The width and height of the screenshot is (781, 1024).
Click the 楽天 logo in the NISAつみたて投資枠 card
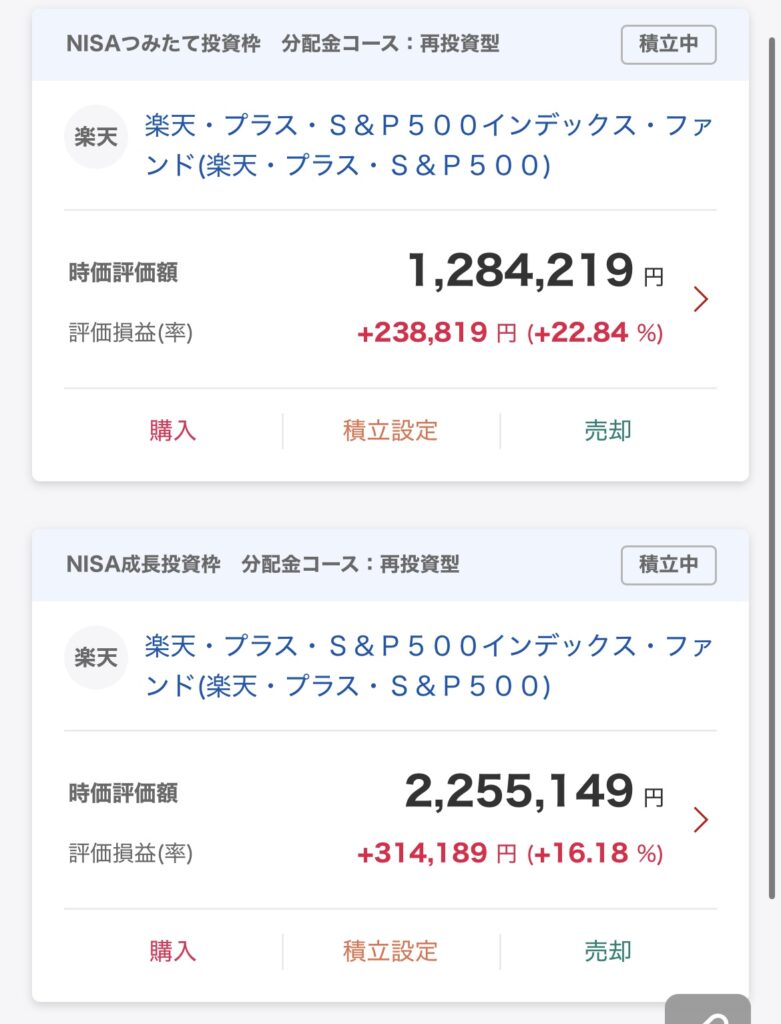tap(96, 137)
